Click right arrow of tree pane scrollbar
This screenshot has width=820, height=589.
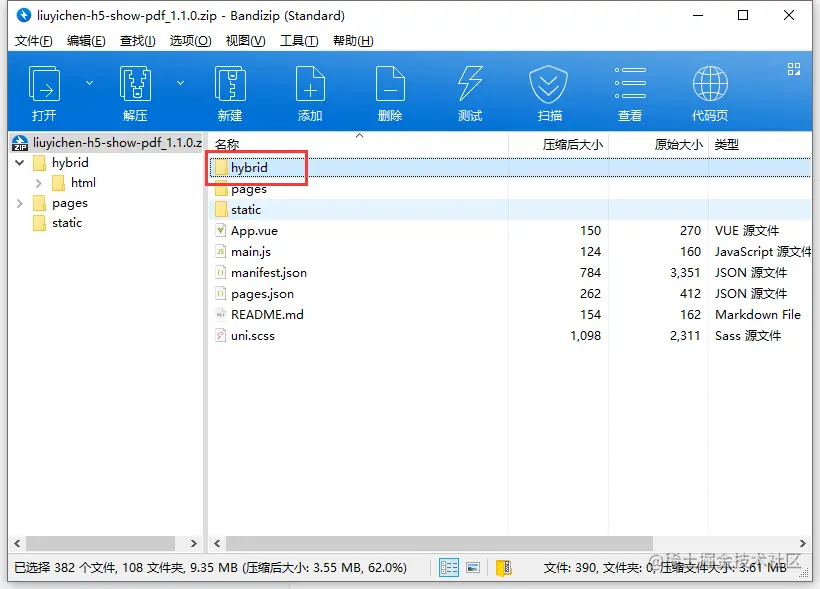pos(194,543)
